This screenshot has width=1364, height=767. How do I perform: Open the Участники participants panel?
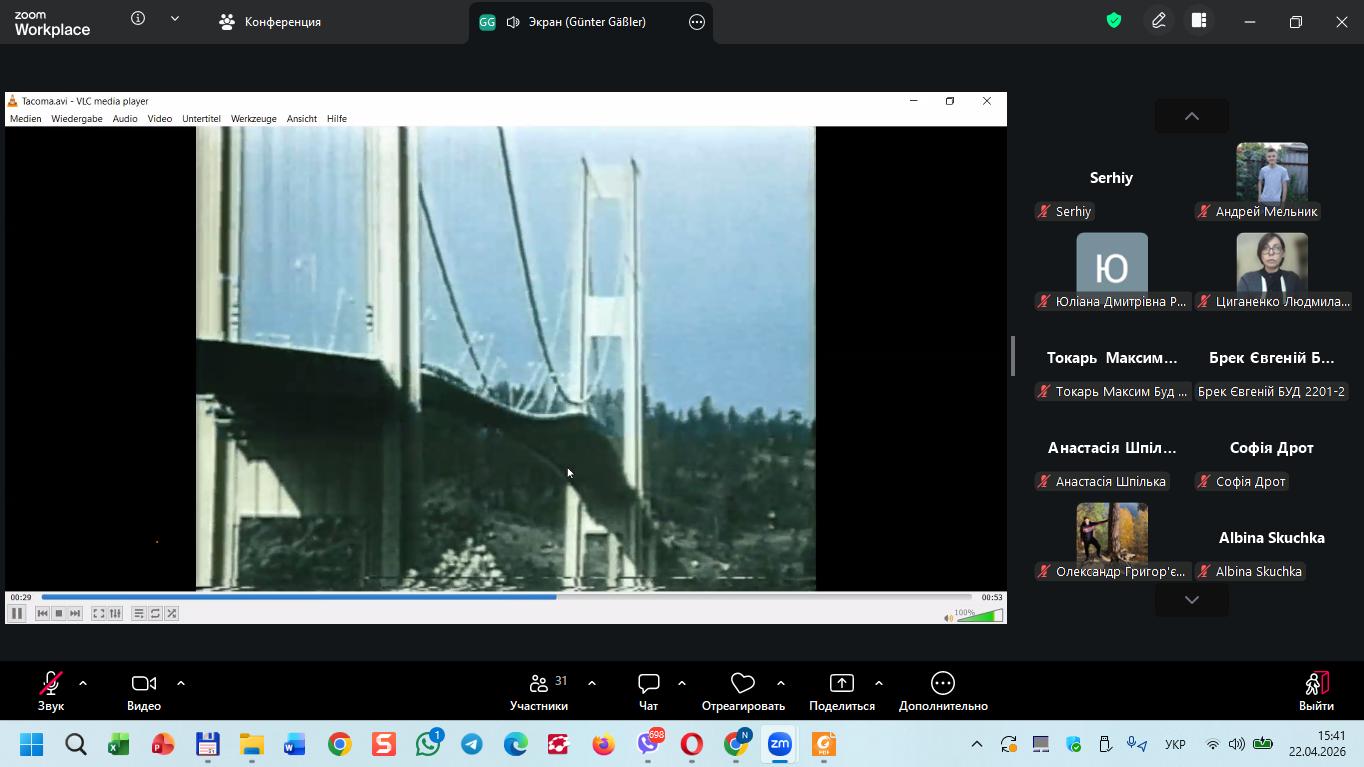[x=539, y=684]
